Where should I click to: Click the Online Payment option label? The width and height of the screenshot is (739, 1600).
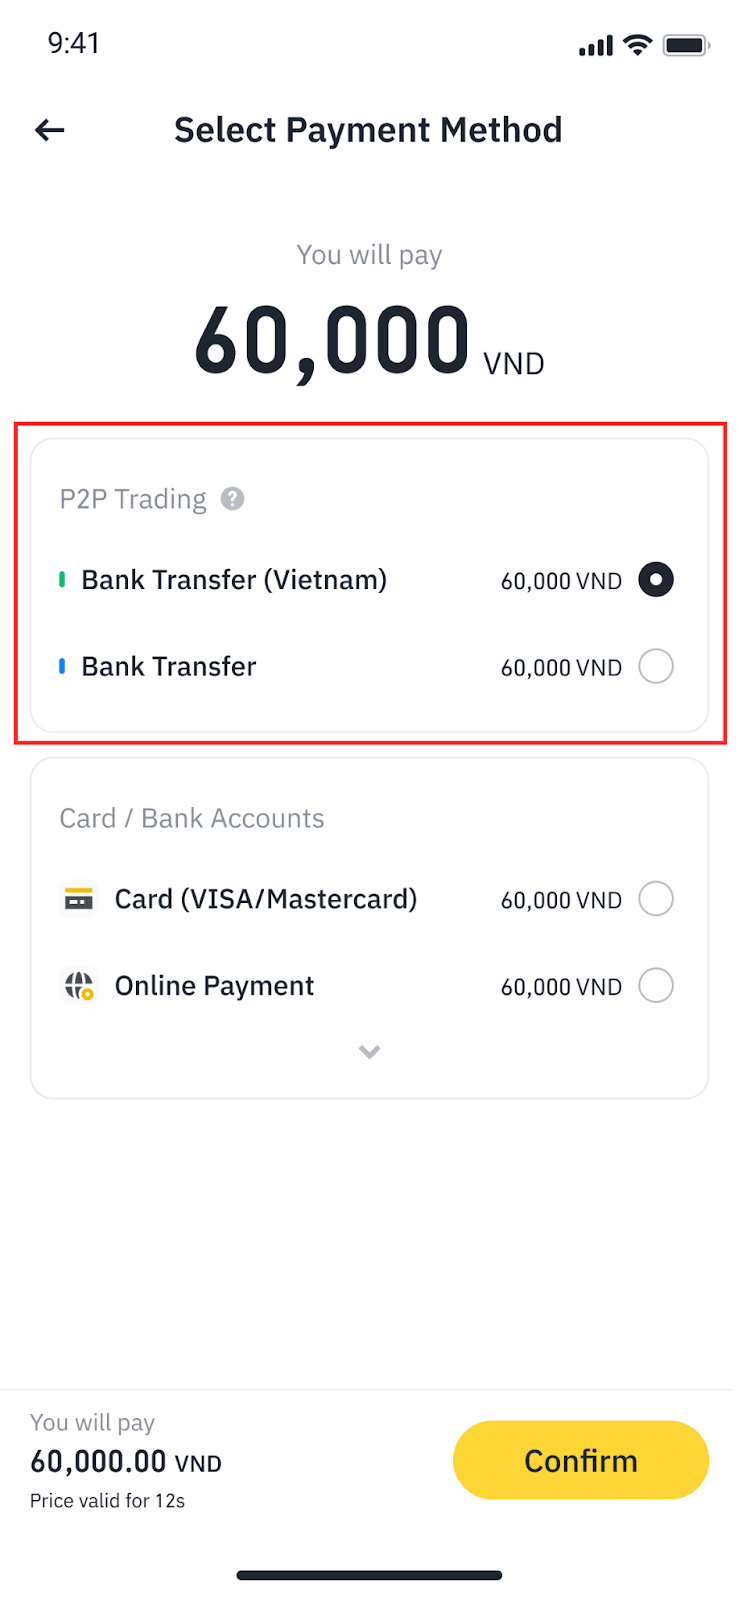click(214, 986)
